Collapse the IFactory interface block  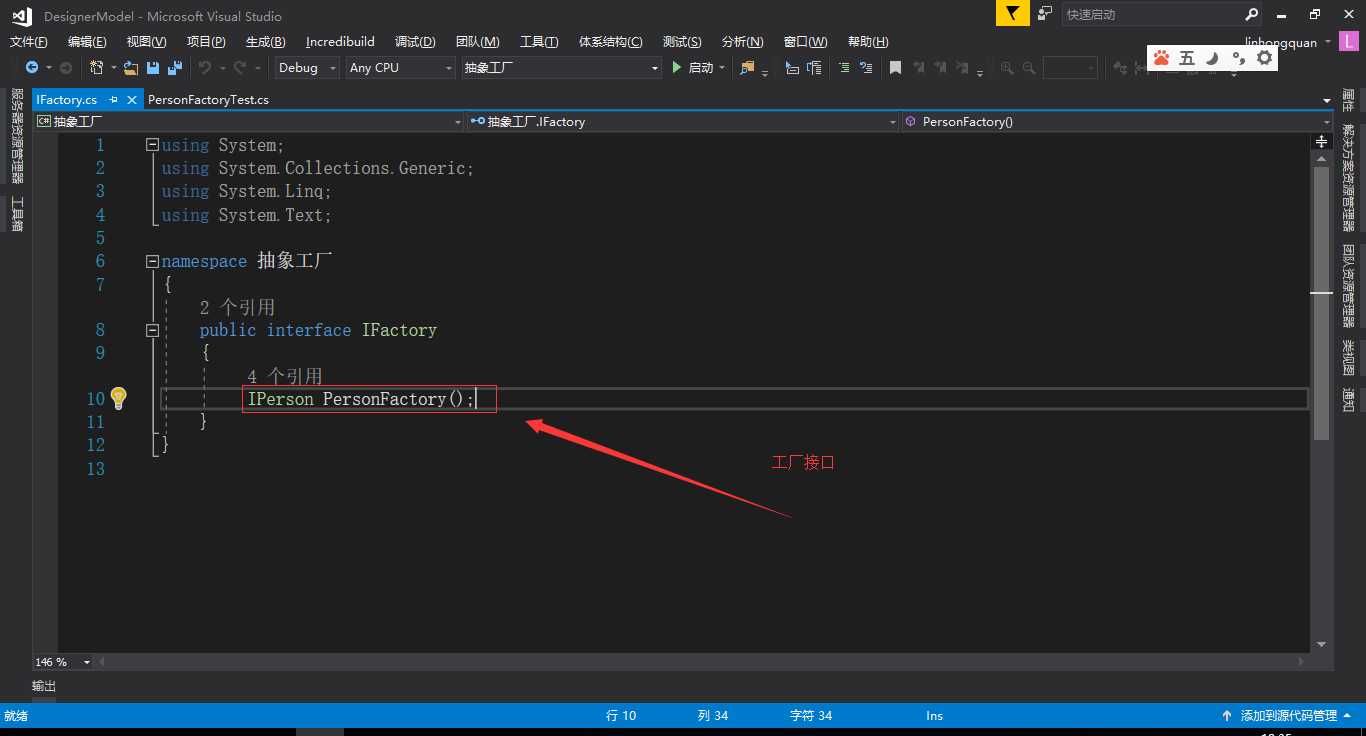pos(152,329)
